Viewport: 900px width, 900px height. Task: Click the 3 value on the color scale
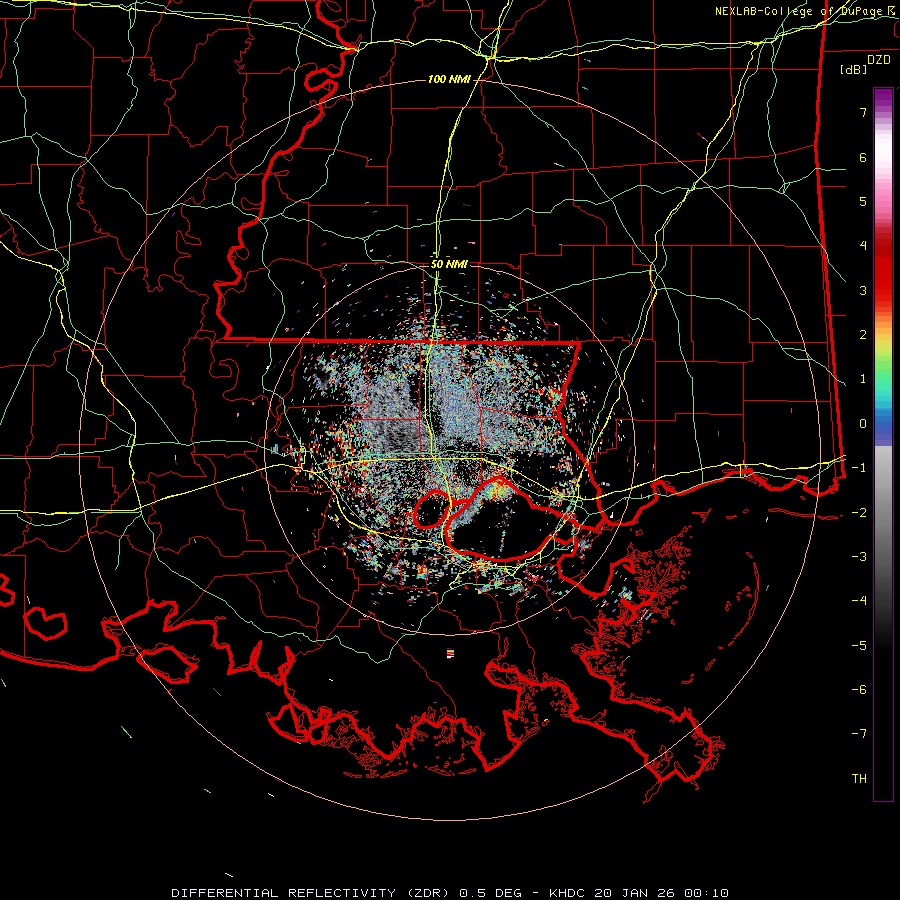click(863, 290)
